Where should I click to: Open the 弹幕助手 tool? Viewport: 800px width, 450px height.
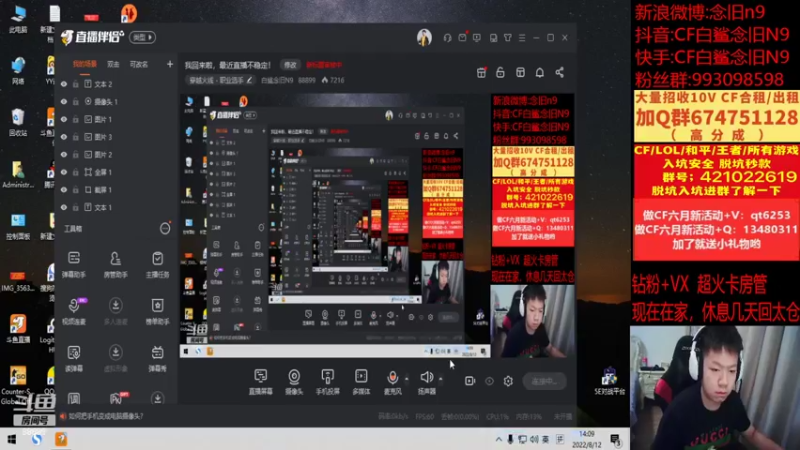pyautogui.click(x=74, y=264)
